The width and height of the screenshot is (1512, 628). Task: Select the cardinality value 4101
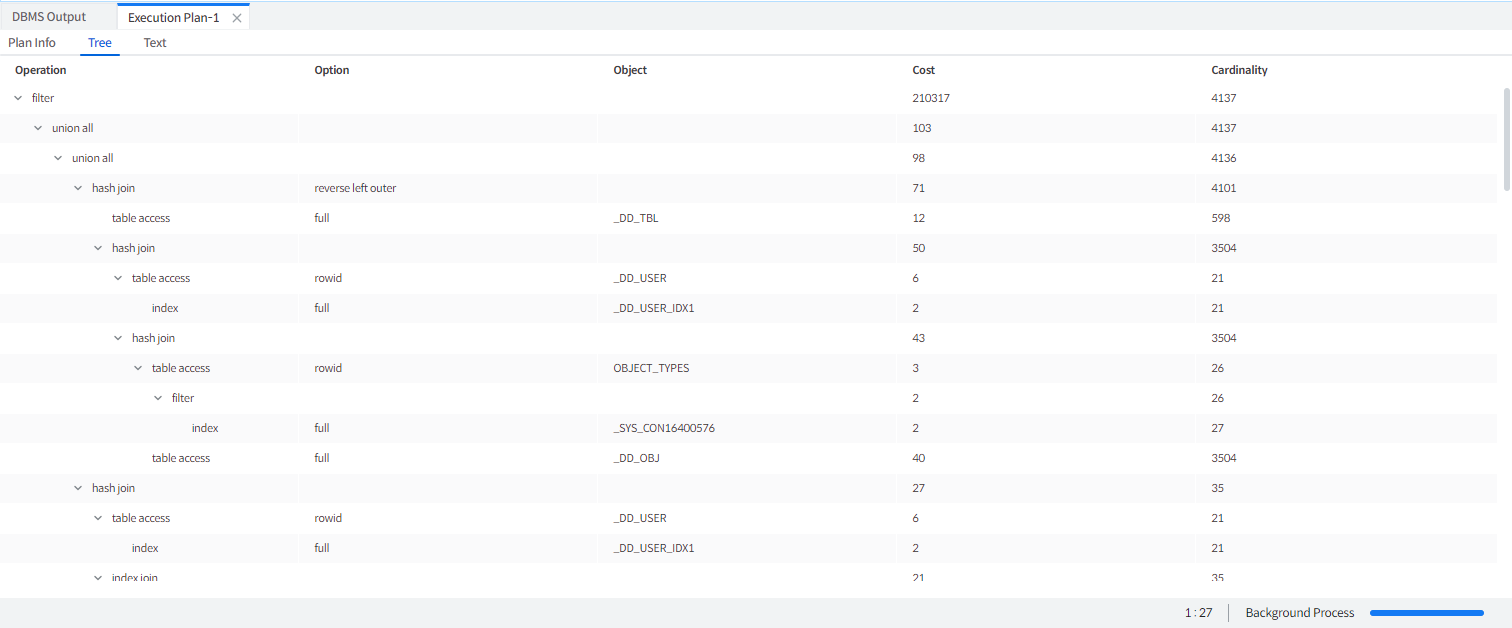tap(1224, 188)
